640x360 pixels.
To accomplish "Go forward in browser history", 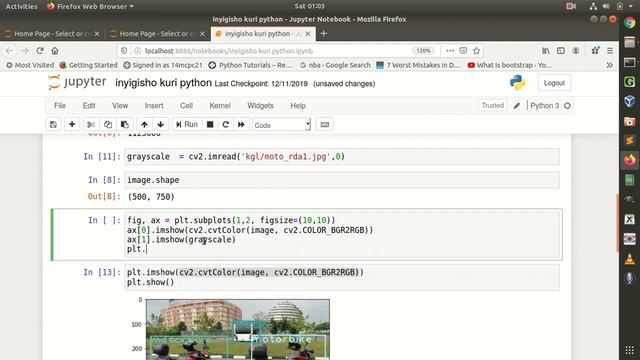I will click(x=24, y=51).
